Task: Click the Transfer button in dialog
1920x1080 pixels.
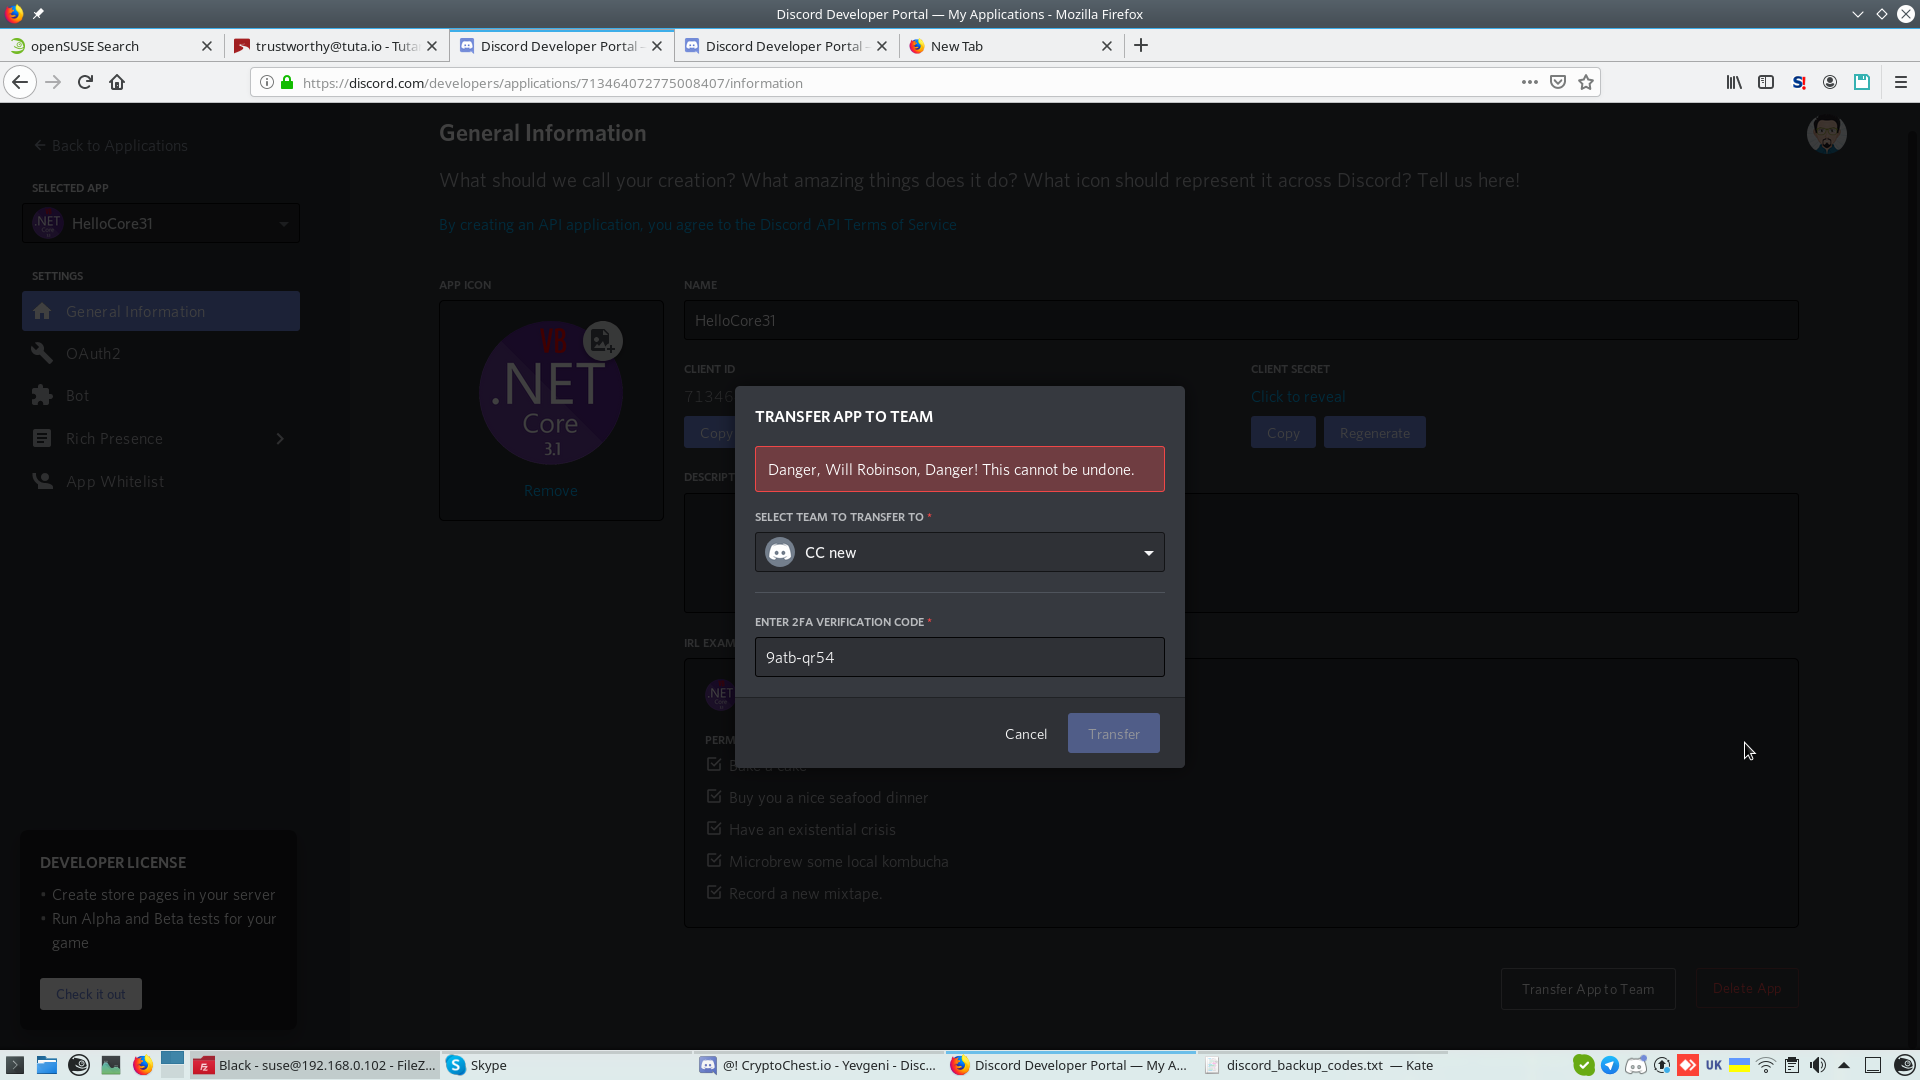Action: [x=1113, y=733]
